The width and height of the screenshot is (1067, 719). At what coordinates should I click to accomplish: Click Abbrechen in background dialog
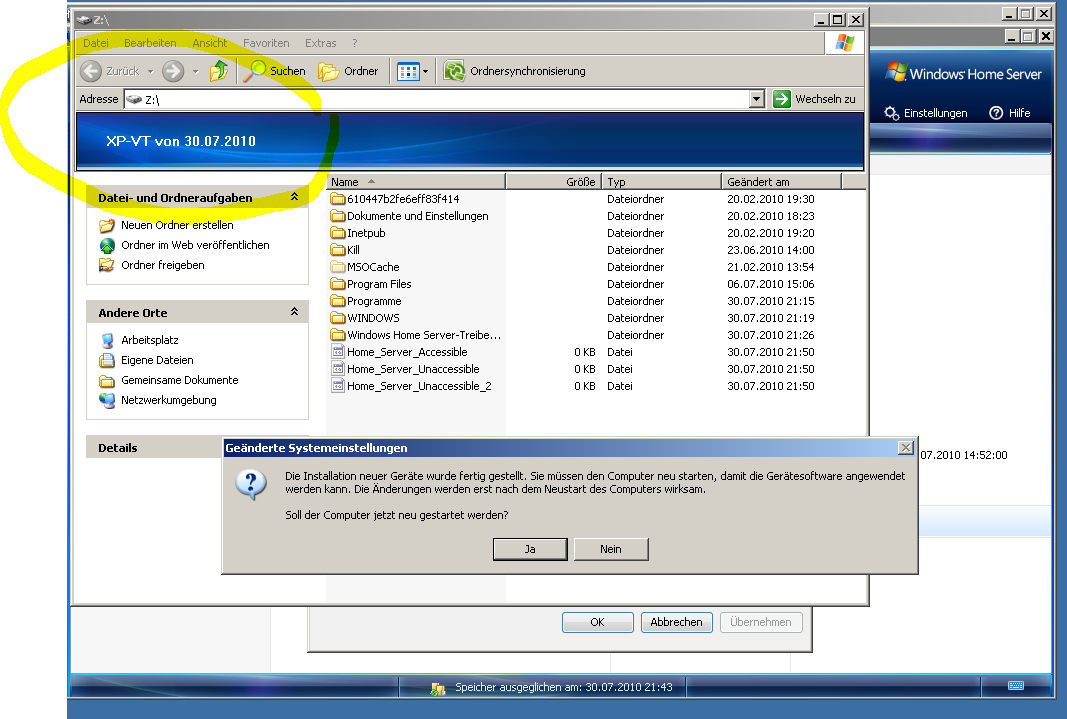(x=676, y=622)
